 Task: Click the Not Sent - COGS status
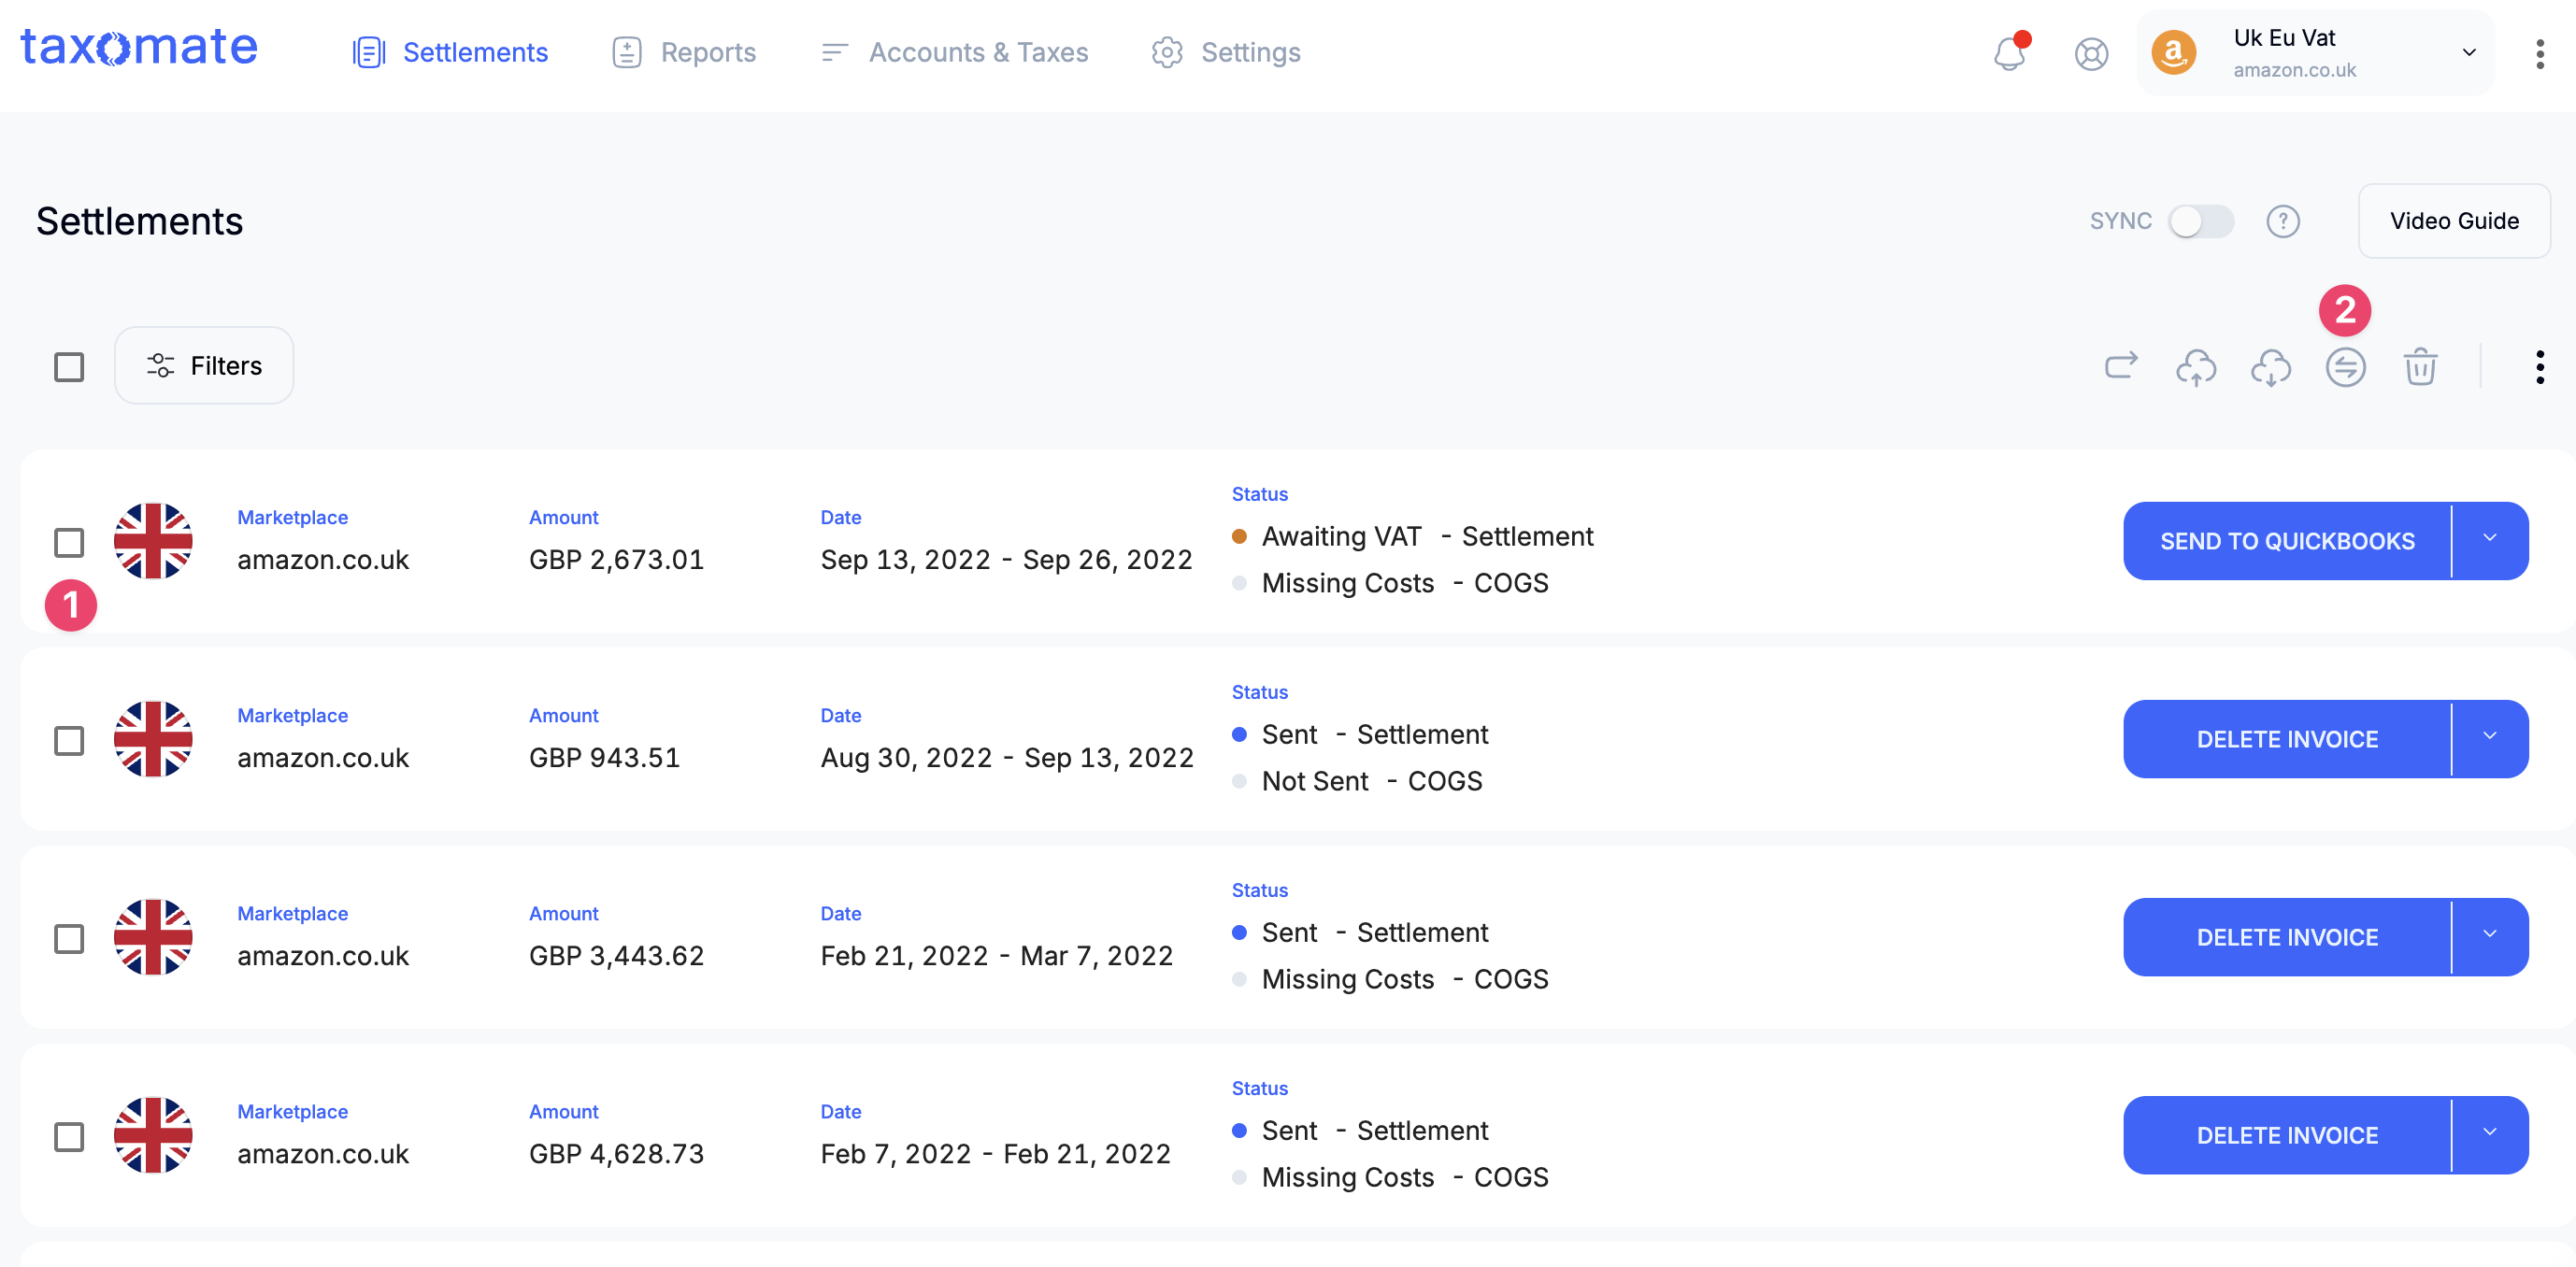1357,780
